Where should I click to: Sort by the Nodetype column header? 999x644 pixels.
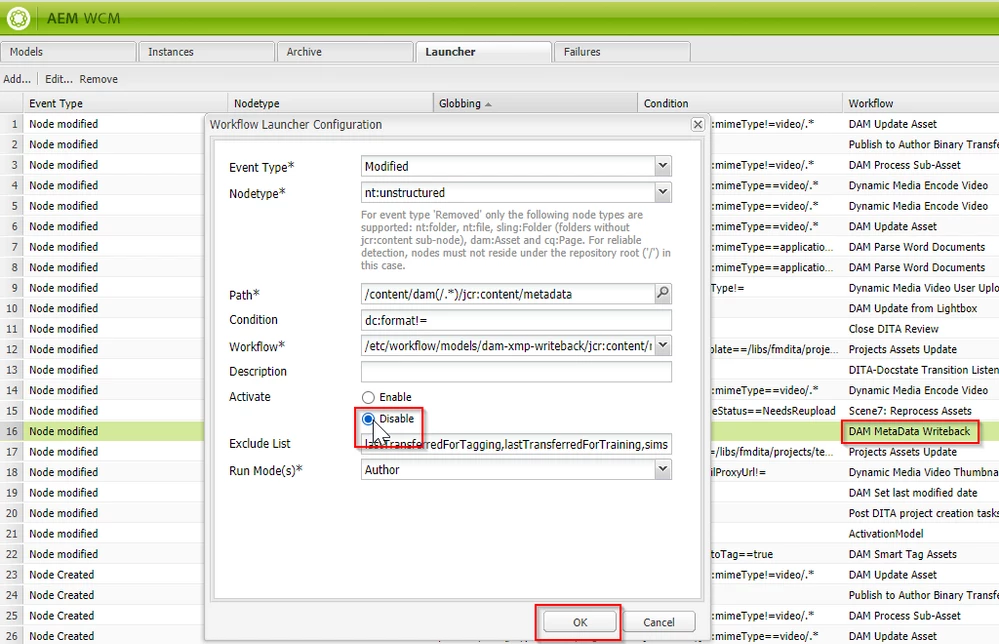pos(330,103)
